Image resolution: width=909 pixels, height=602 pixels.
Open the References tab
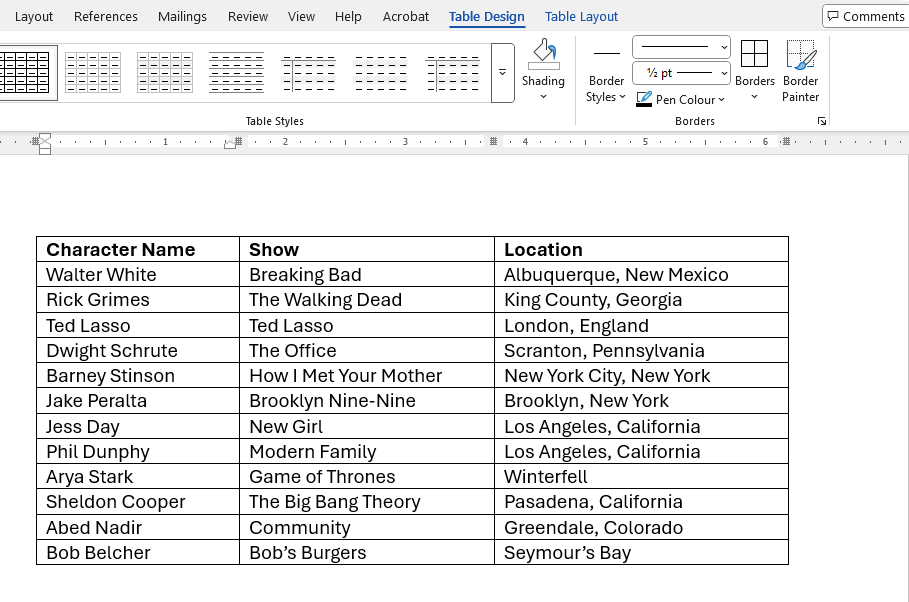coord(106,16)
